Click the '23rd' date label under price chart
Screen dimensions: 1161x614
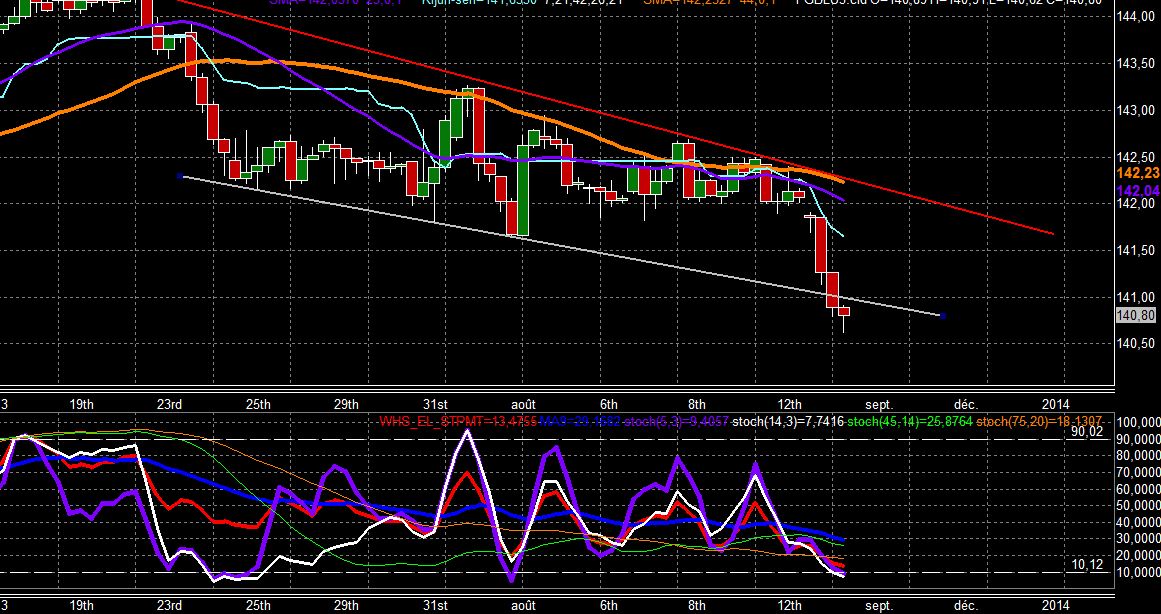170,404
